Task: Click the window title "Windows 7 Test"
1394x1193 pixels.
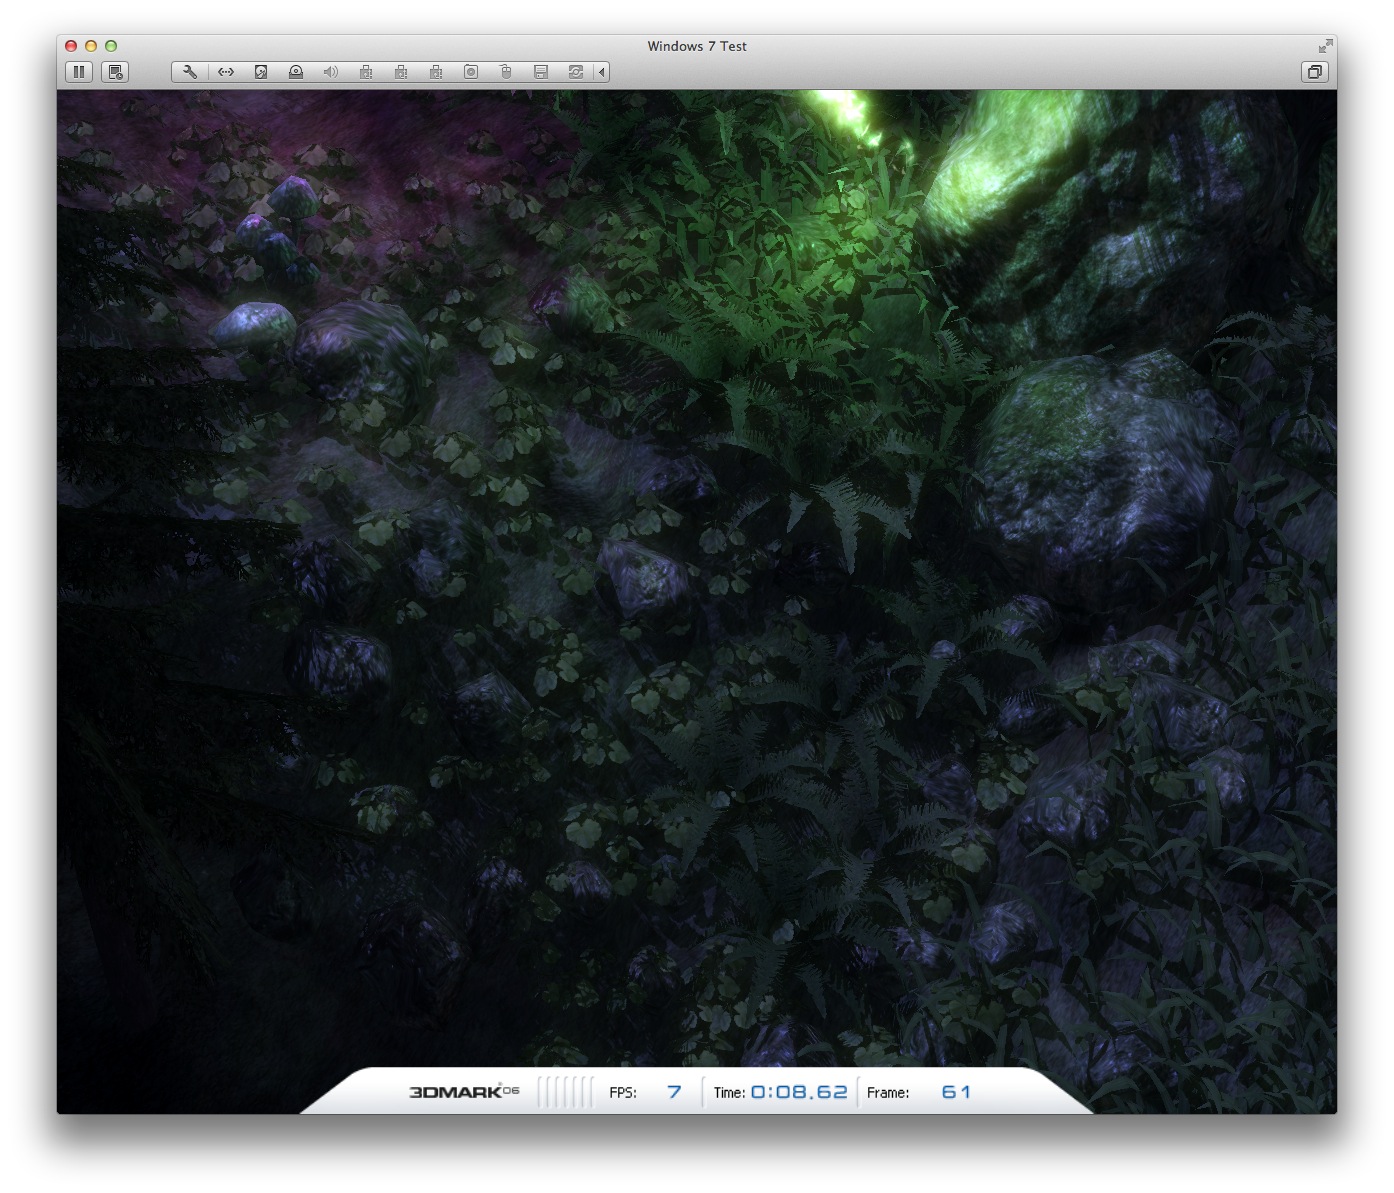Action: 697,46
